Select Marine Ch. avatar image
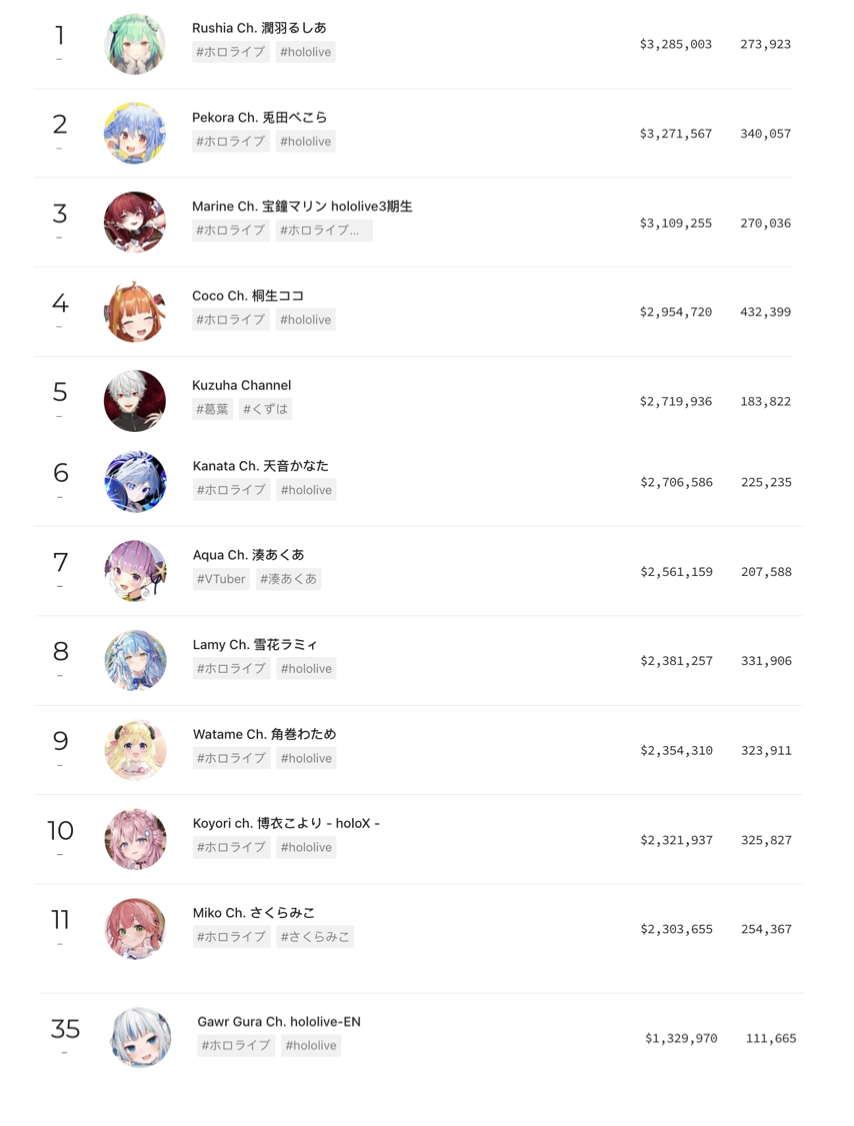Image resolution: width=854 pixels, height=1126 pixels. pyautogui.click(x=135, y=222)
